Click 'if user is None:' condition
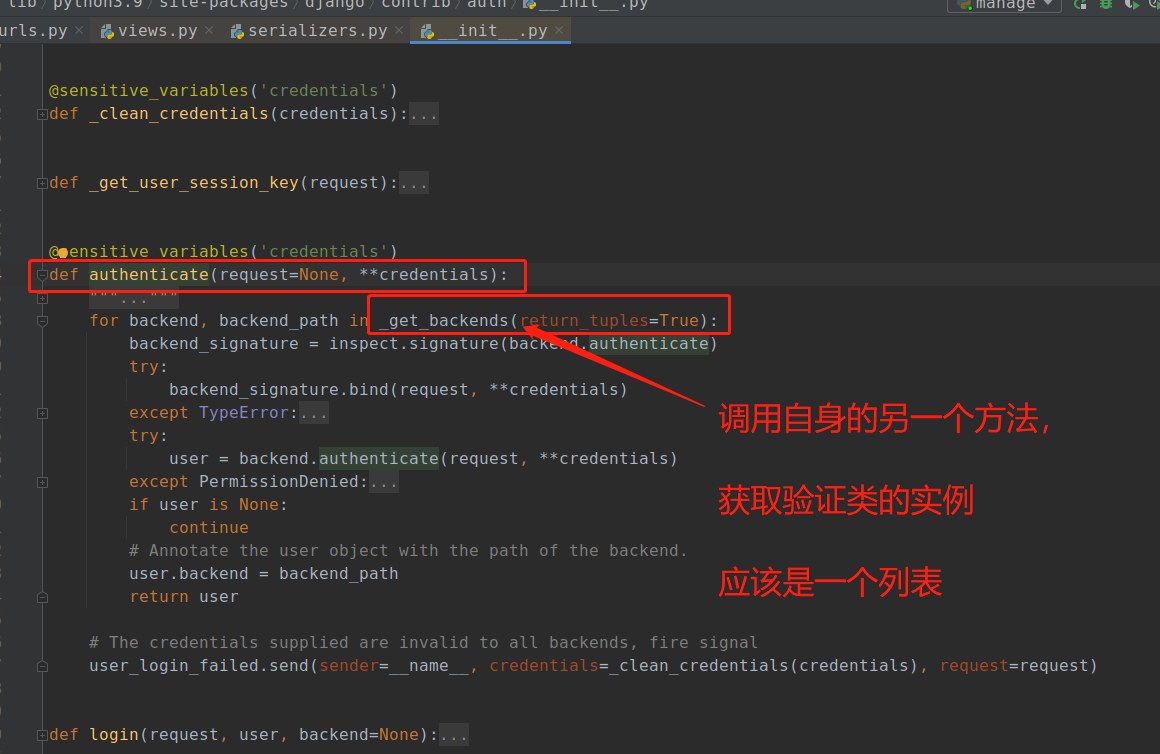 [x=209, y=505]
